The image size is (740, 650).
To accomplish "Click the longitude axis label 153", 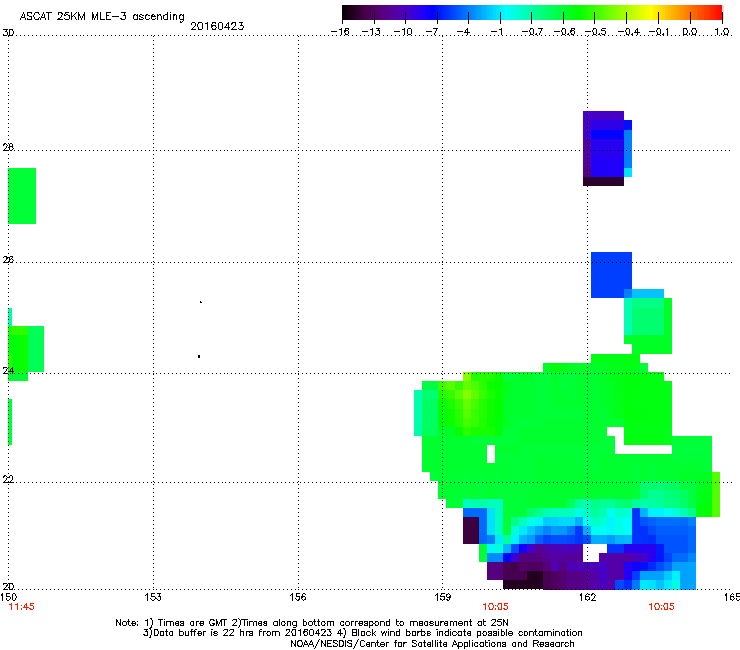I will (x=153, y=597).
